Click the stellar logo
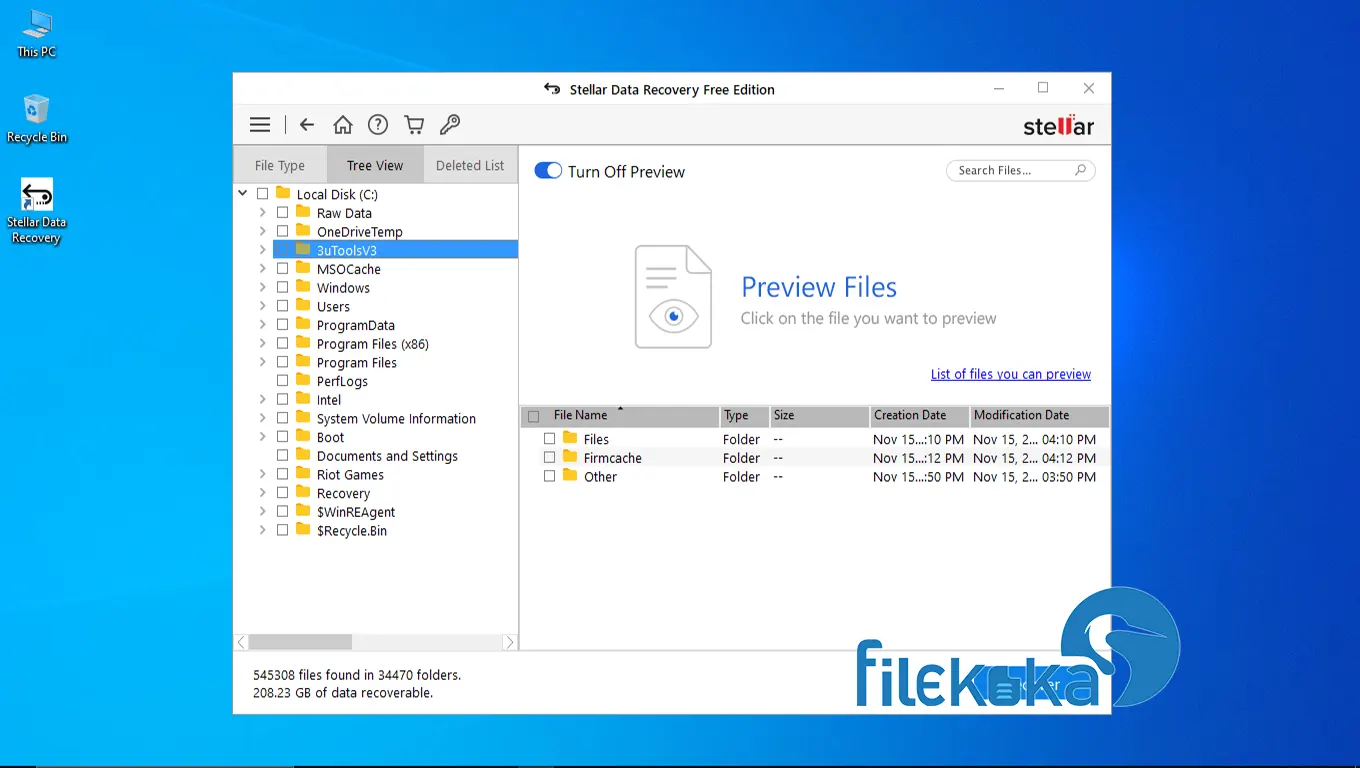This screenshot has height=768, width=1360. [1058, 126]
